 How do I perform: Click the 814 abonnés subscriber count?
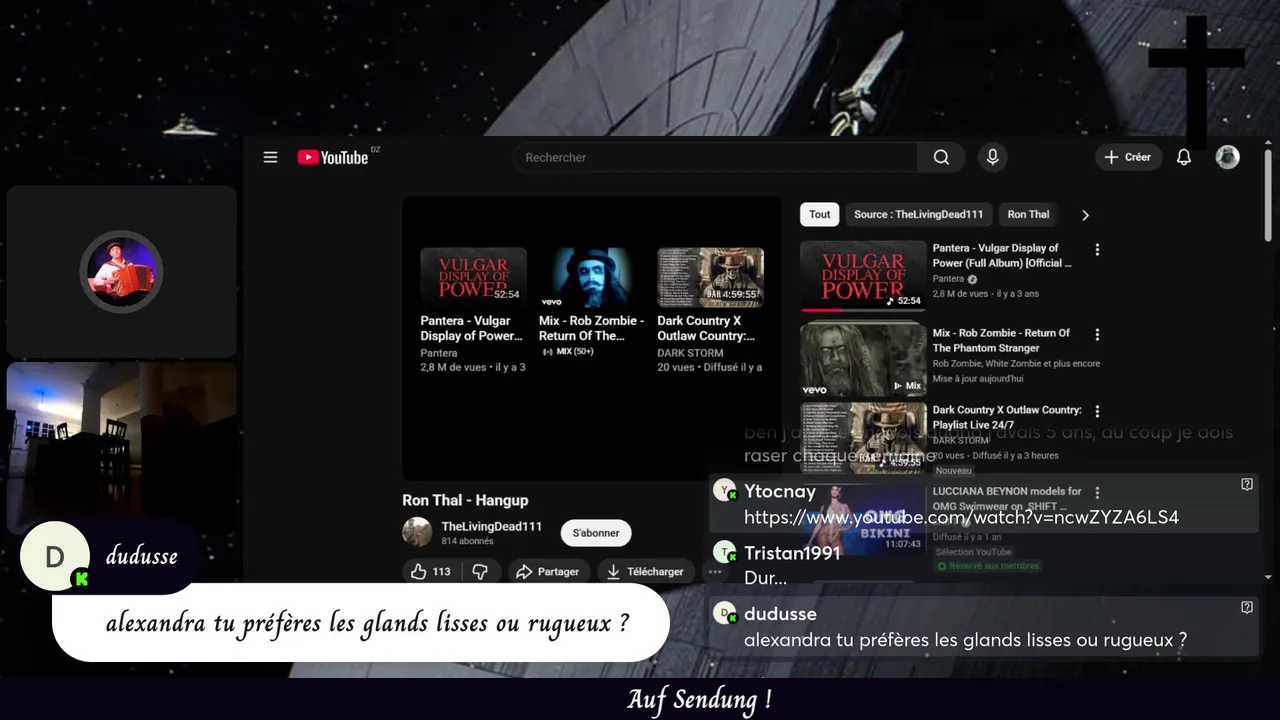[467, 541]
